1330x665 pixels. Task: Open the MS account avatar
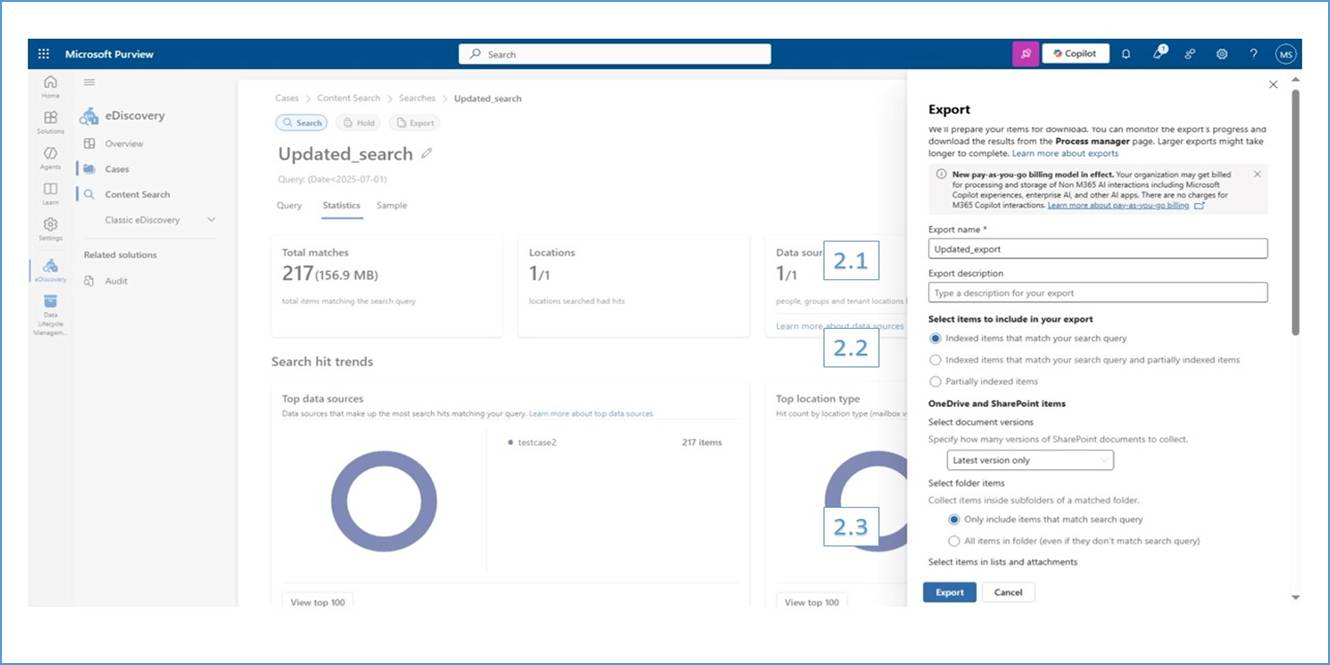point(1286,54)
